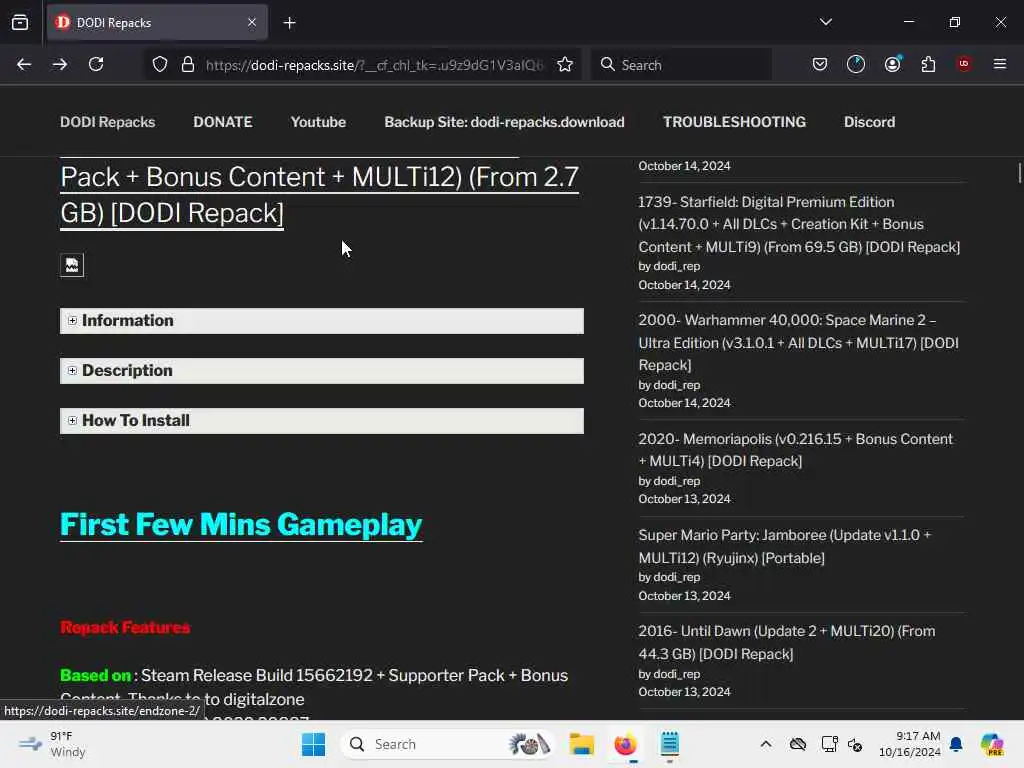Open Memoriapolis repack post
This screenshot has width=1024, height=768.
pos(795,450)
